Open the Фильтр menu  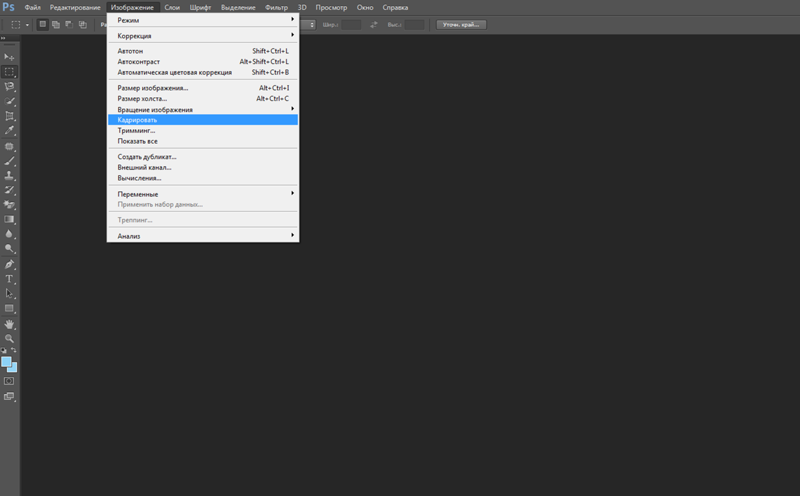click(277, 8)
